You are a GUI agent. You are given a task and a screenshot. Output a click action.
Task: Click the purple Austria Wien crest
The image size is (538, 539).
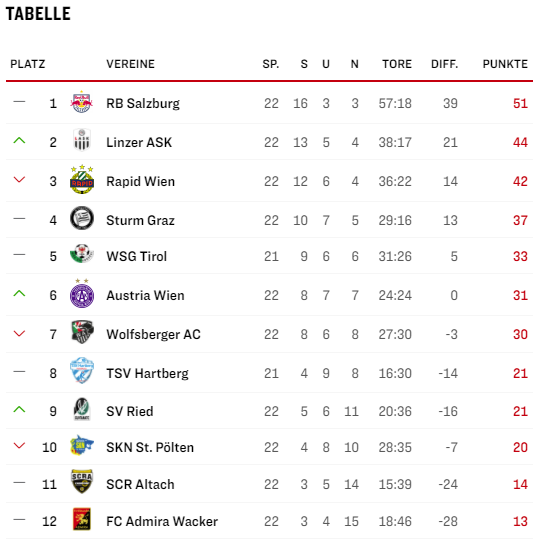pyautogui.click(x=82, y=294)
